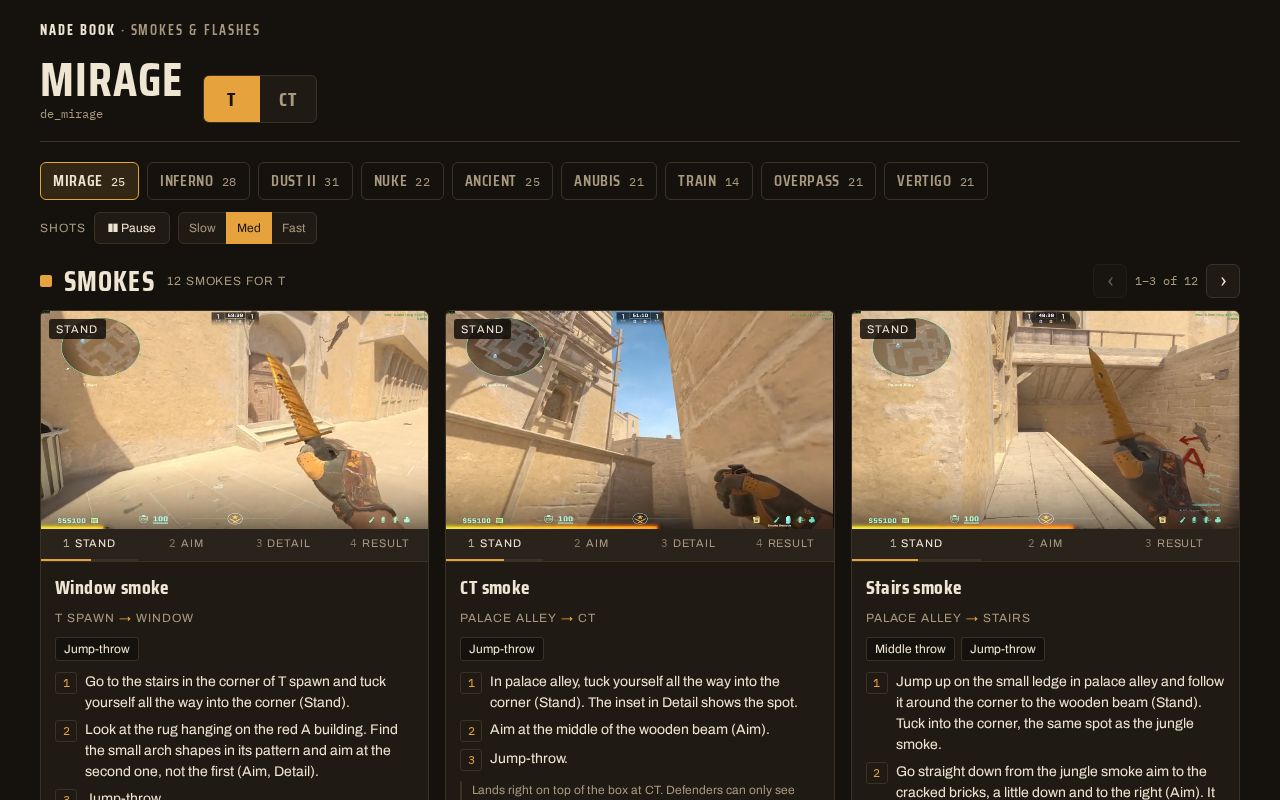This screenshot has height=800, width=1280.
Task: Show Detail step of Window smoke
Action: click(x=283, y=544)
